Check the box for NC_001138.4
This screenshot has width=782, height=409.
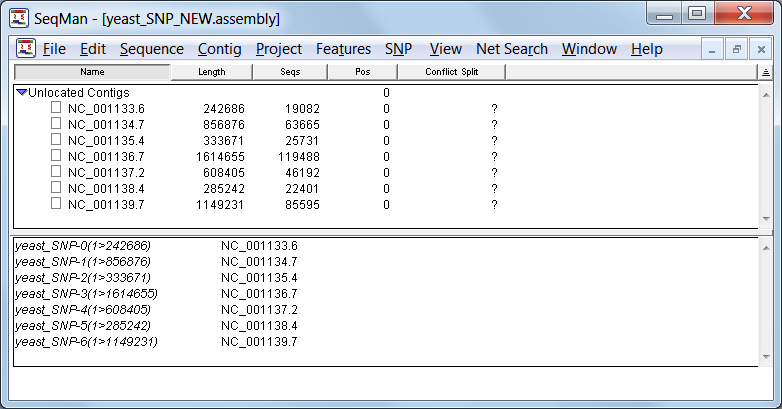coord(56,187)
